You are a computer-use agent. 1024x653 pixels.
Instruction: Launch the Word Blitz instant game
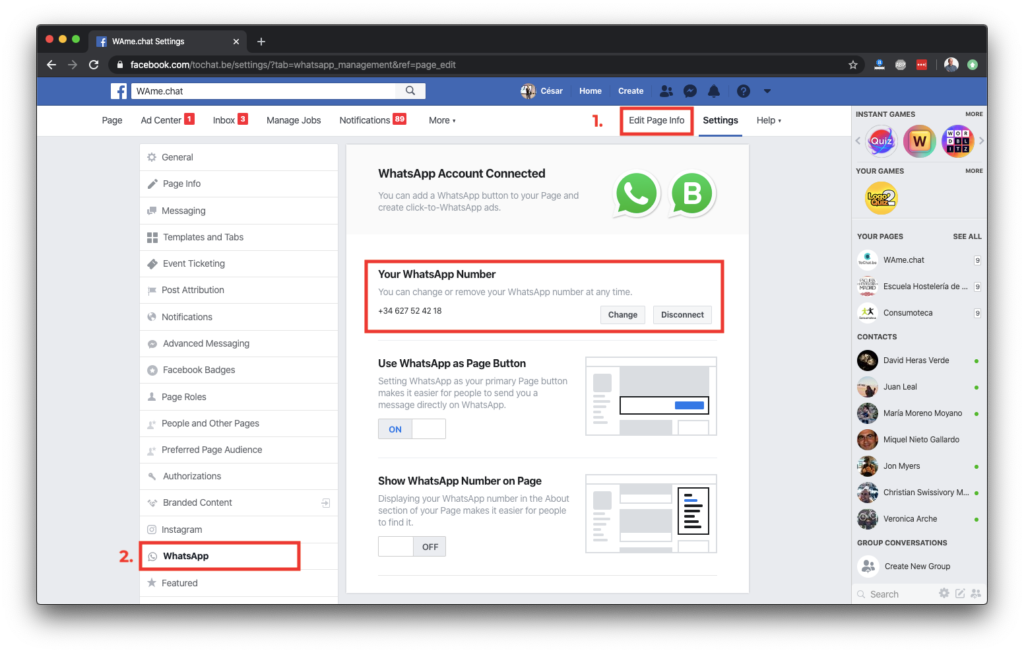pos(957,141)
